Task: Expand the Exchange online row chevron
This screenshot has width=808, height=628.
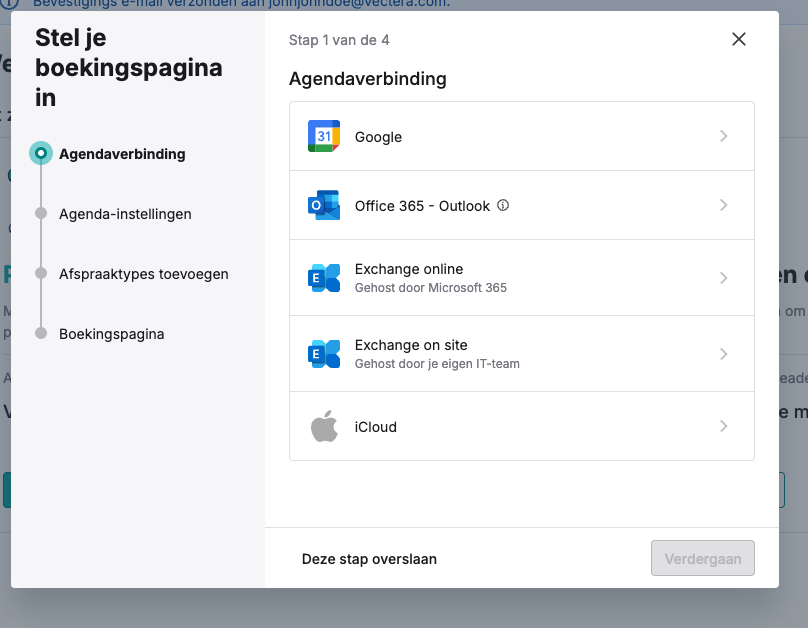Action: click(x=723, y=278)
